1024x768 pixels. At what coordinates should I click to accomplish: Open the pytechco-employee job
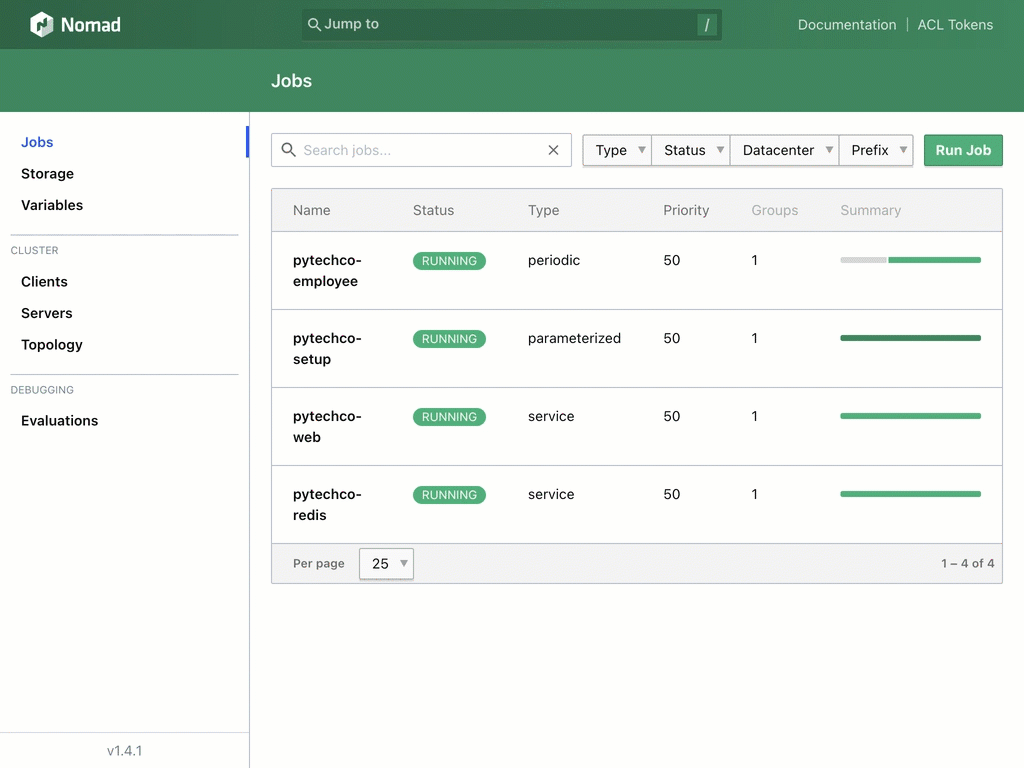tap(327, 271)
